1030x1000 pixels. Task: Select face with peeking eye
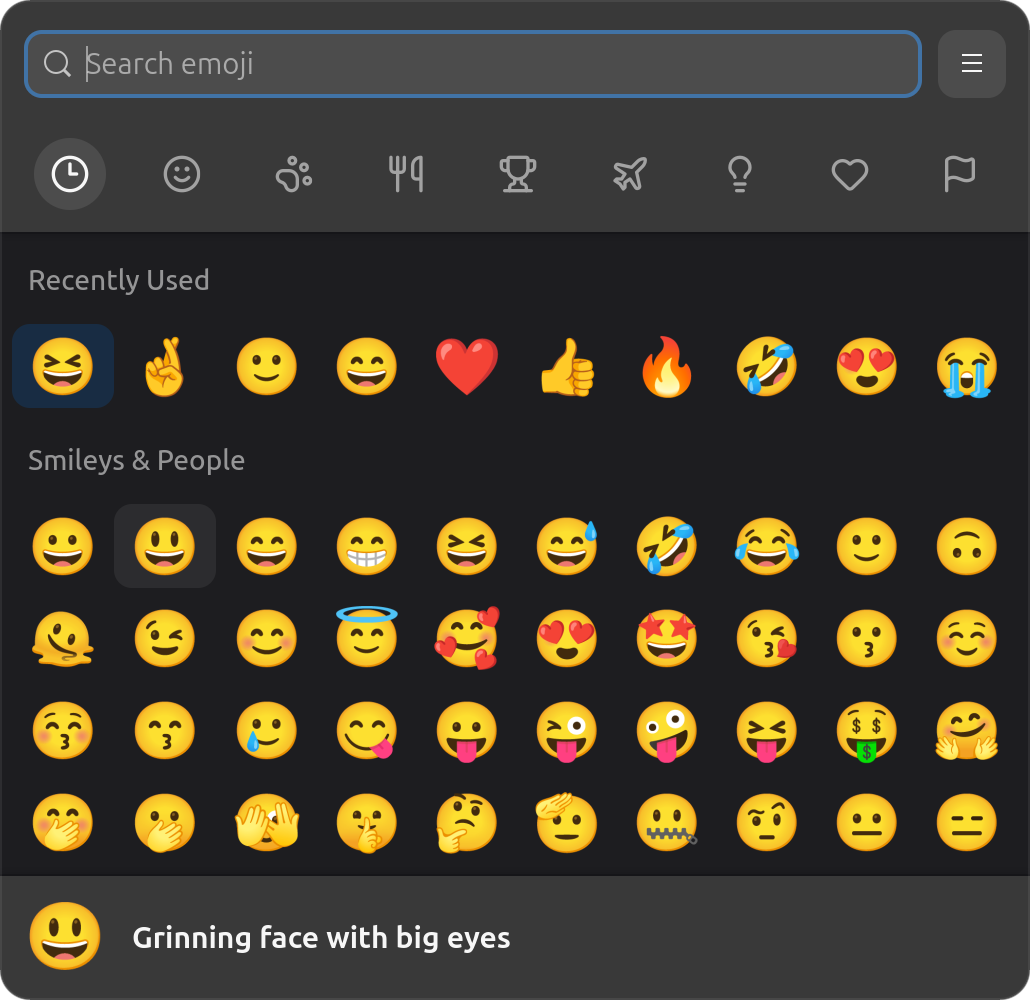[x=267, y=822]
